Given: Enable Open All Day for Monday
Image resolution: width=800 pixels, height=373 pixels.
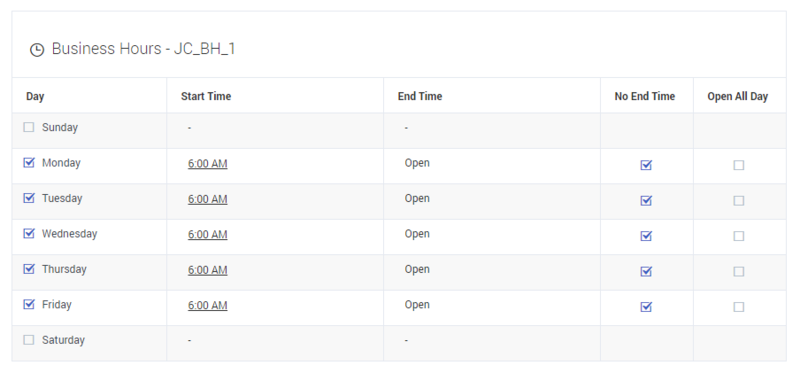Looking at the screenshot, I should (739, 165).
